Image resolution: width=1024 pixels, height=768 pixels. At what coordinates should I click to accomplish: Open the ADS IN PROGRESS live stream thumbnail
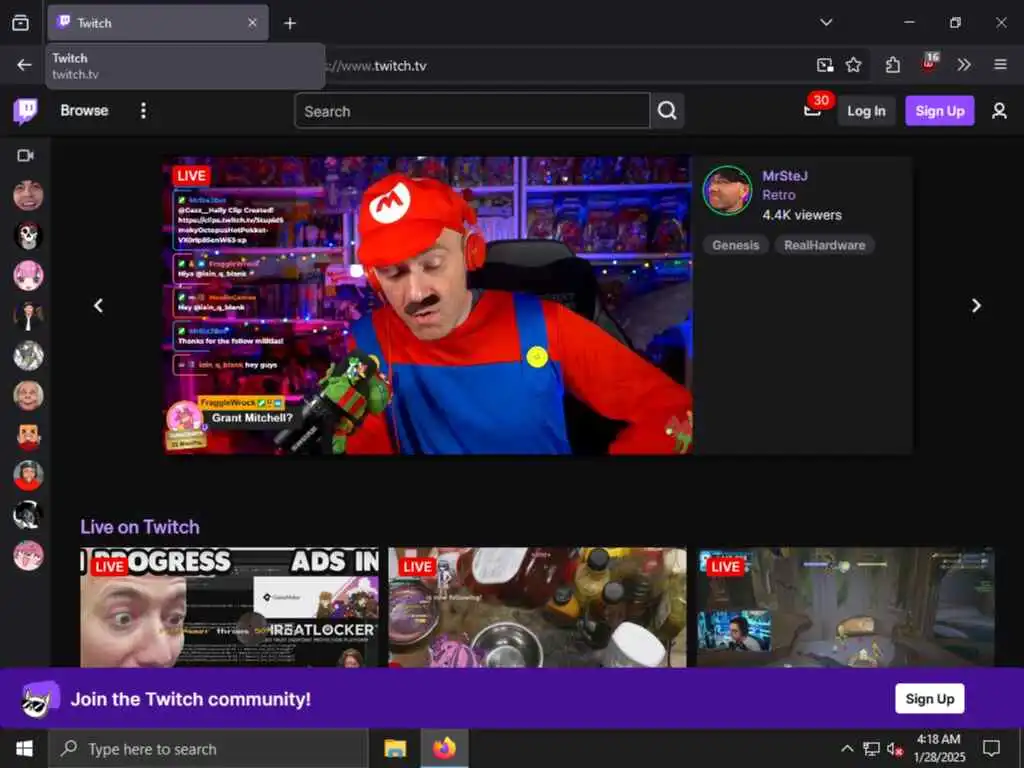tap(229, 607)
